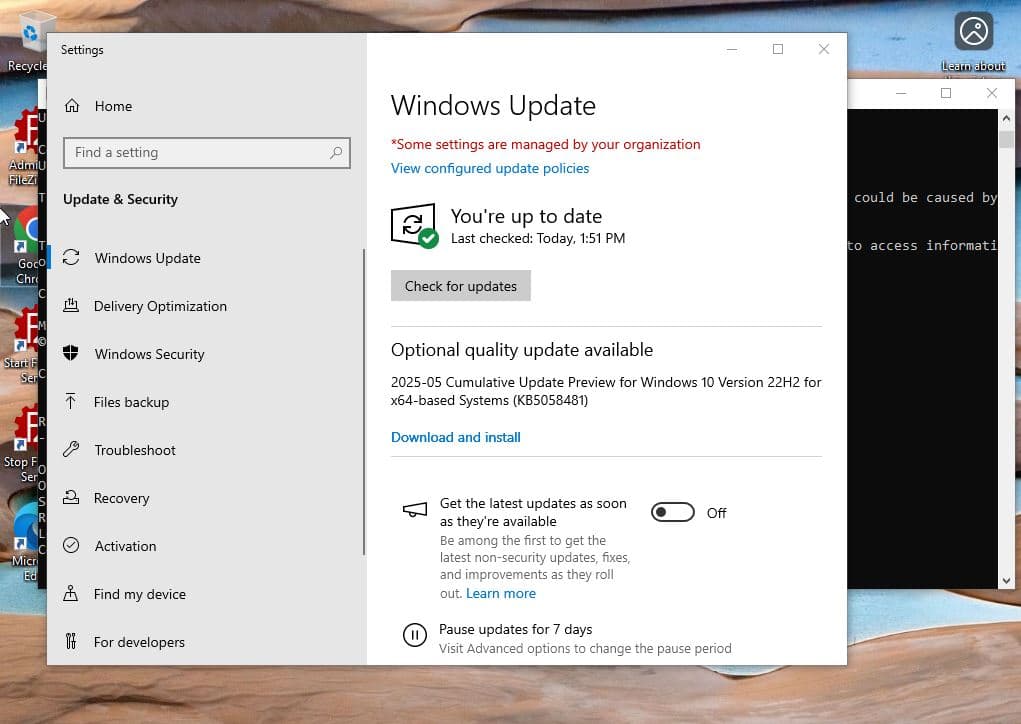
Task: Click the Activation checkmark icon
Action: (x=71, y=546)
